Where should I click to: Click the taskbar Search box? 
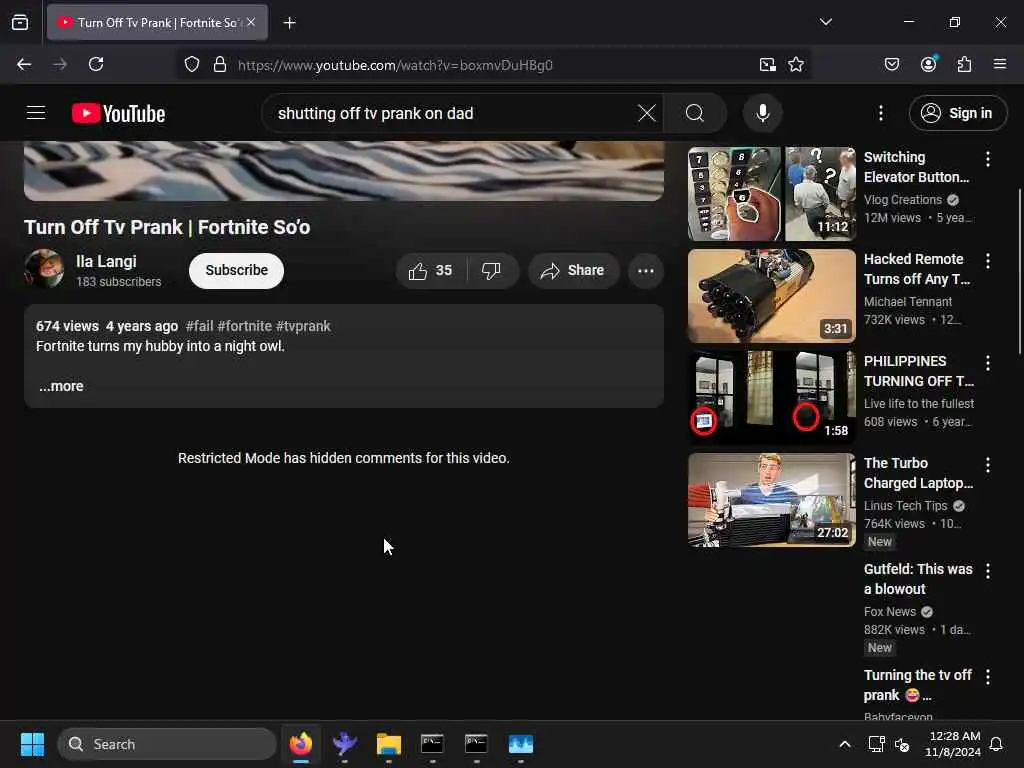(x=167, y=744)
